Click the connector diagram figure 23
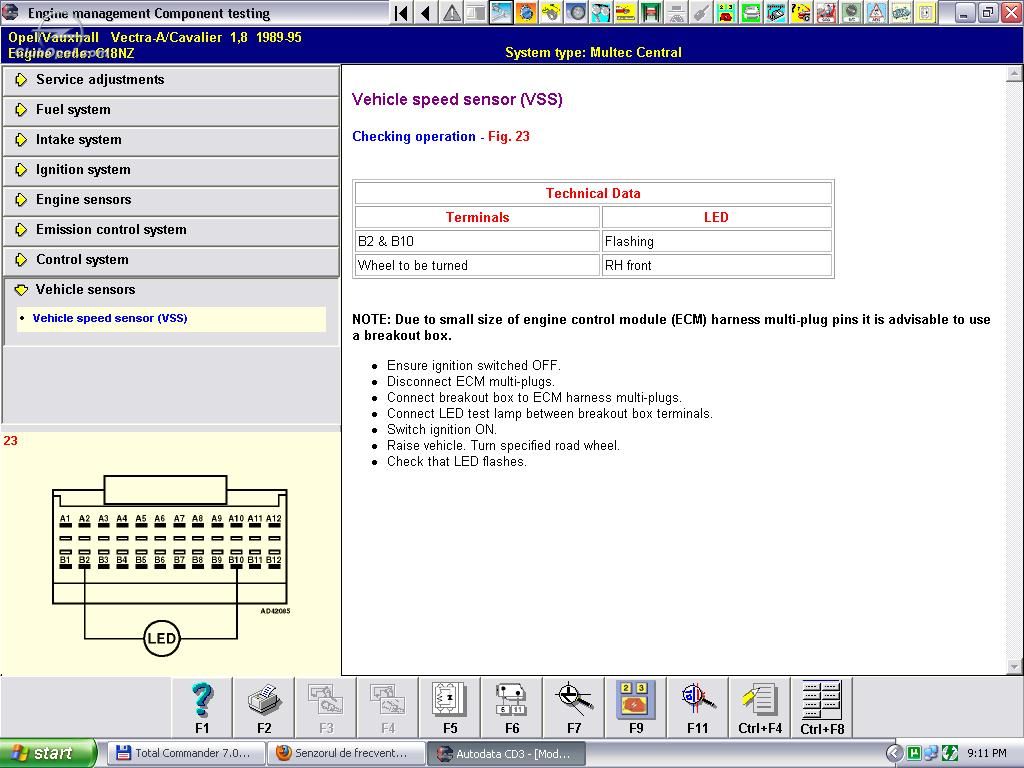Viewport: 1024px width, 768px height. point(170,566)
